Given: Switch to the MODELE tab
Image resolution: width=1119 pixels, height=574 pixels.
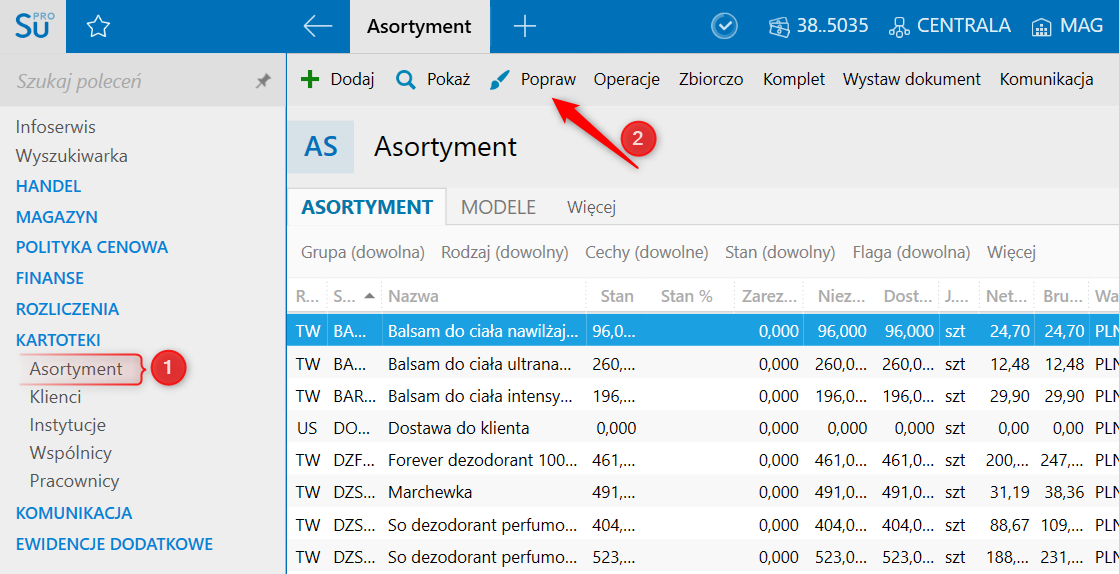Looking at the screenshot, I should pos(498,207).
